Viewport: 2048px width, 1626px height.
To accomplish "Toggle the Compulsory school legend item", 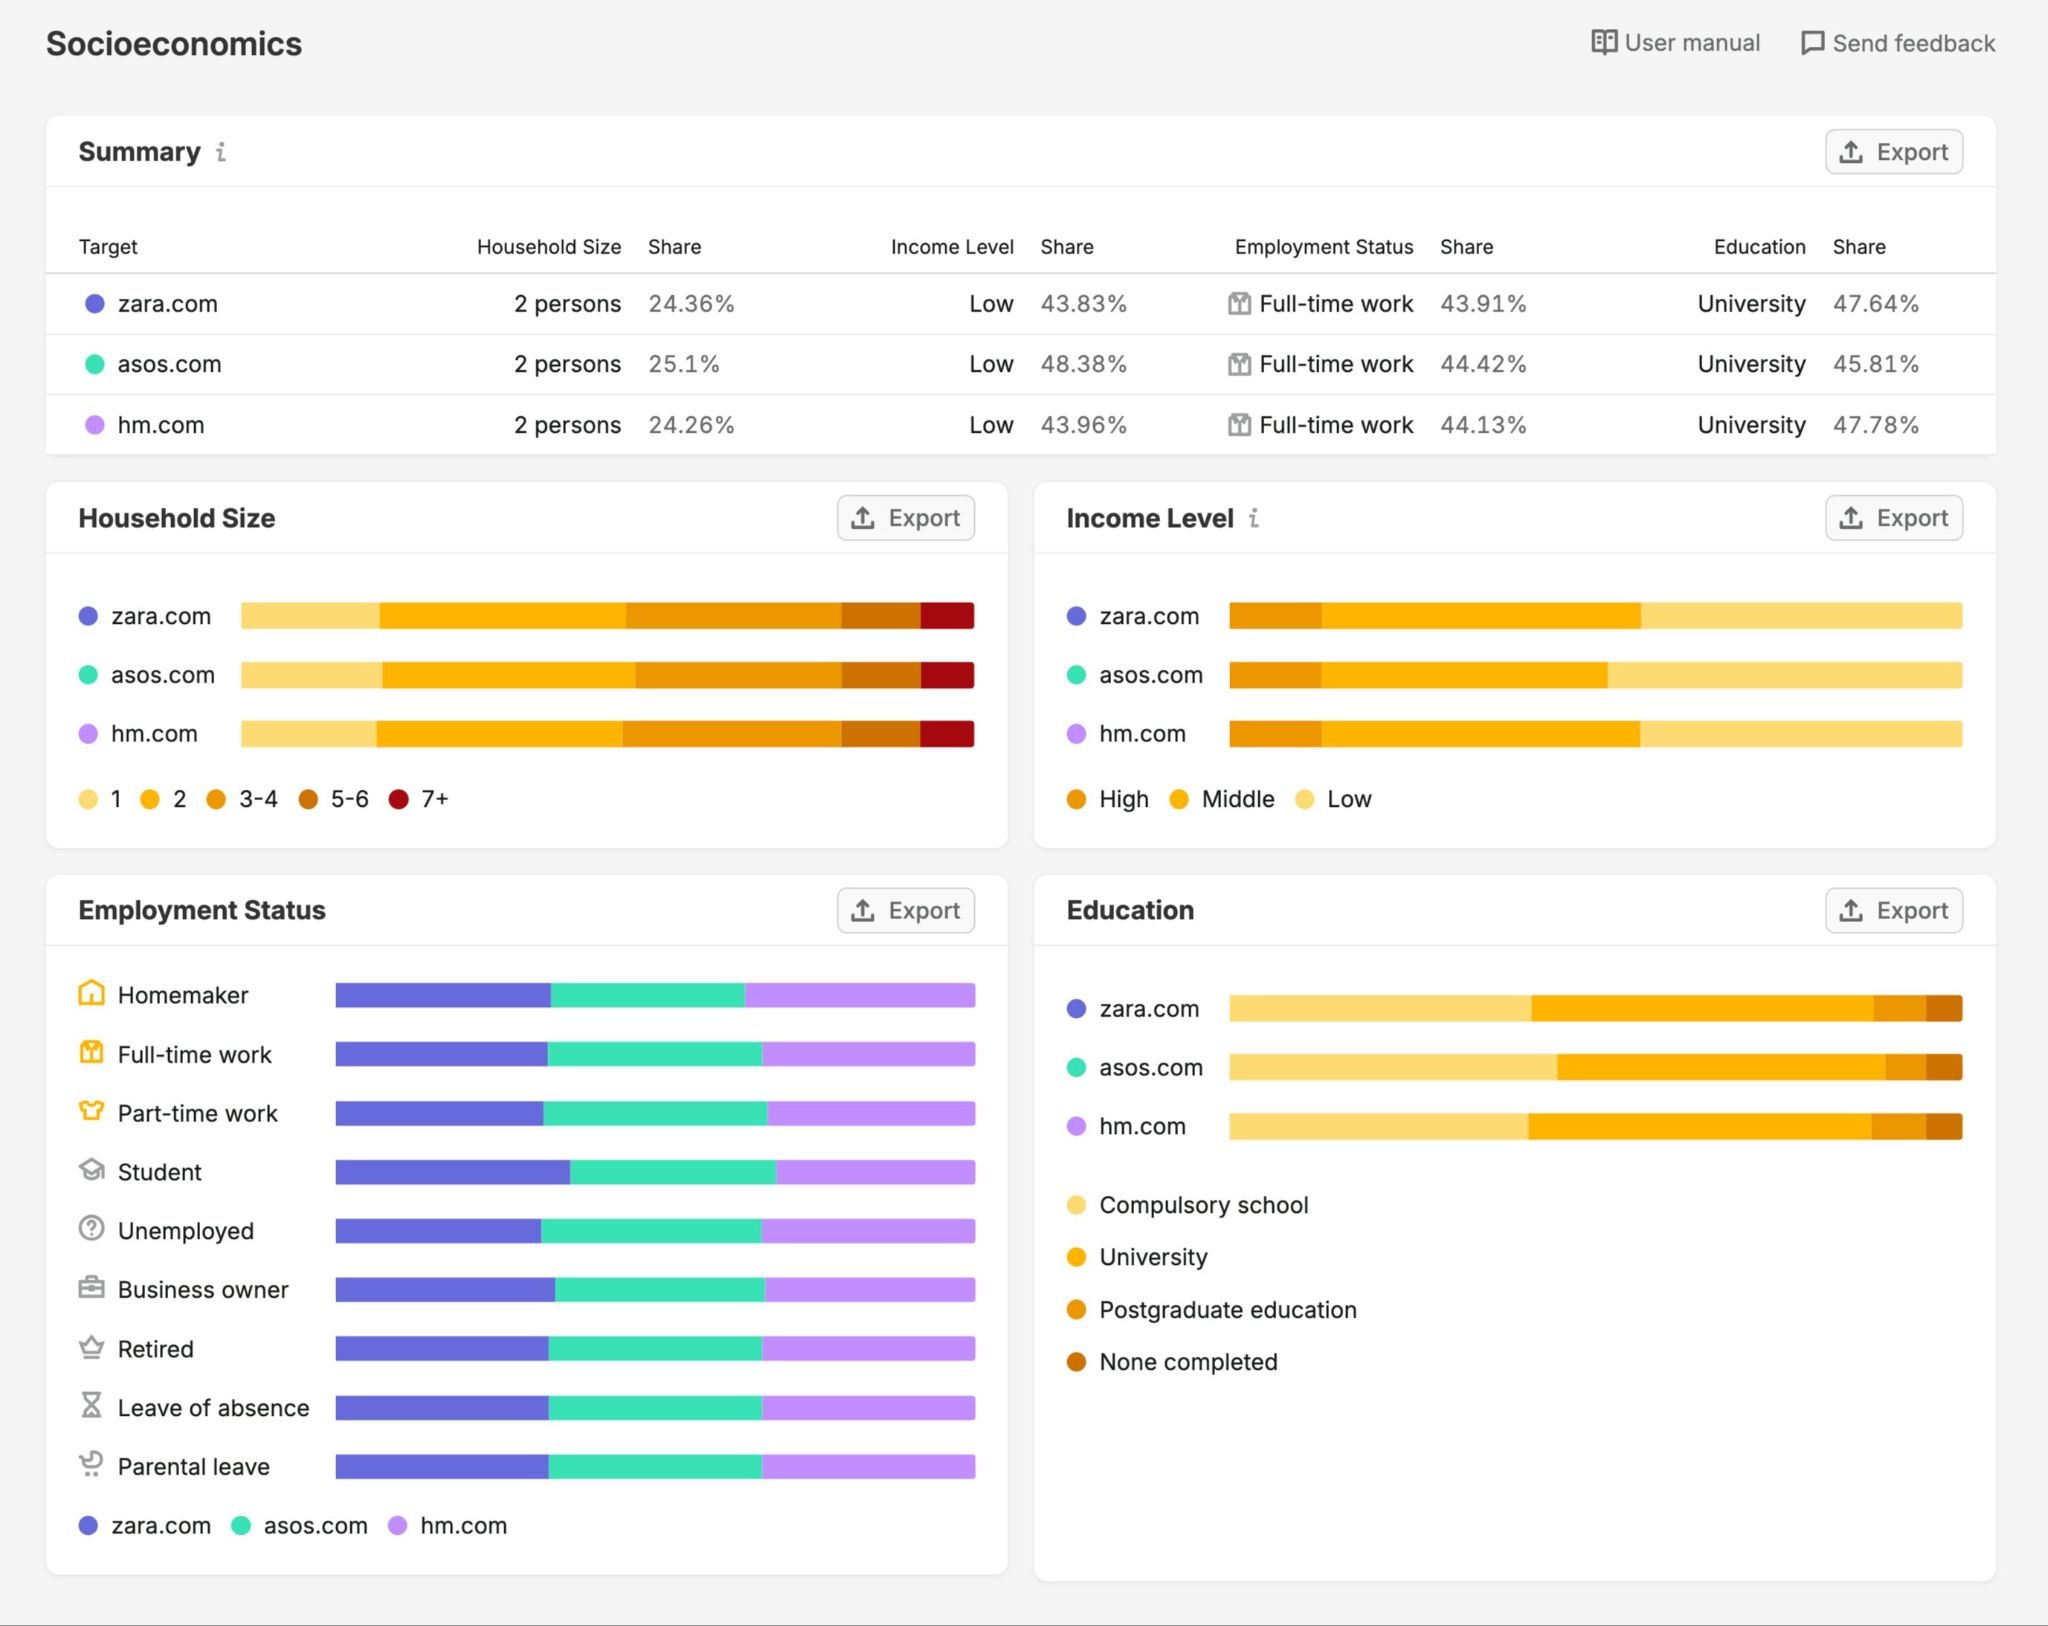I will tap(1188, 1205).
